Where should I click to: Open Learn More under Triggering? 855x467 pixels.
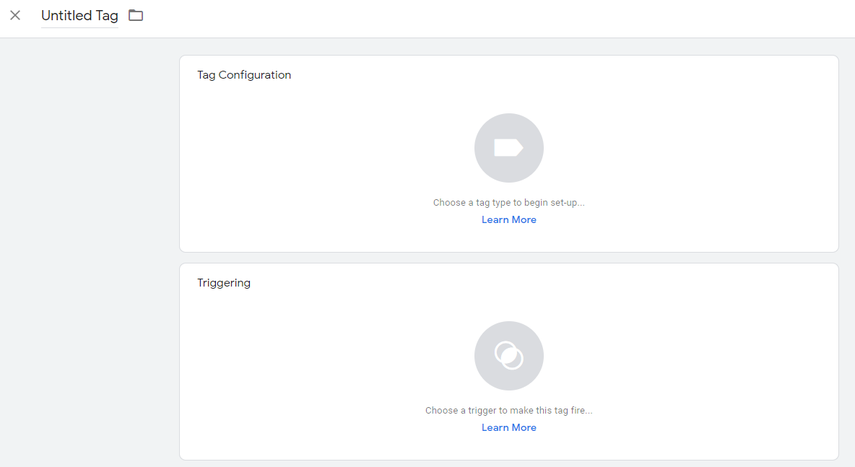coord(509,428)
